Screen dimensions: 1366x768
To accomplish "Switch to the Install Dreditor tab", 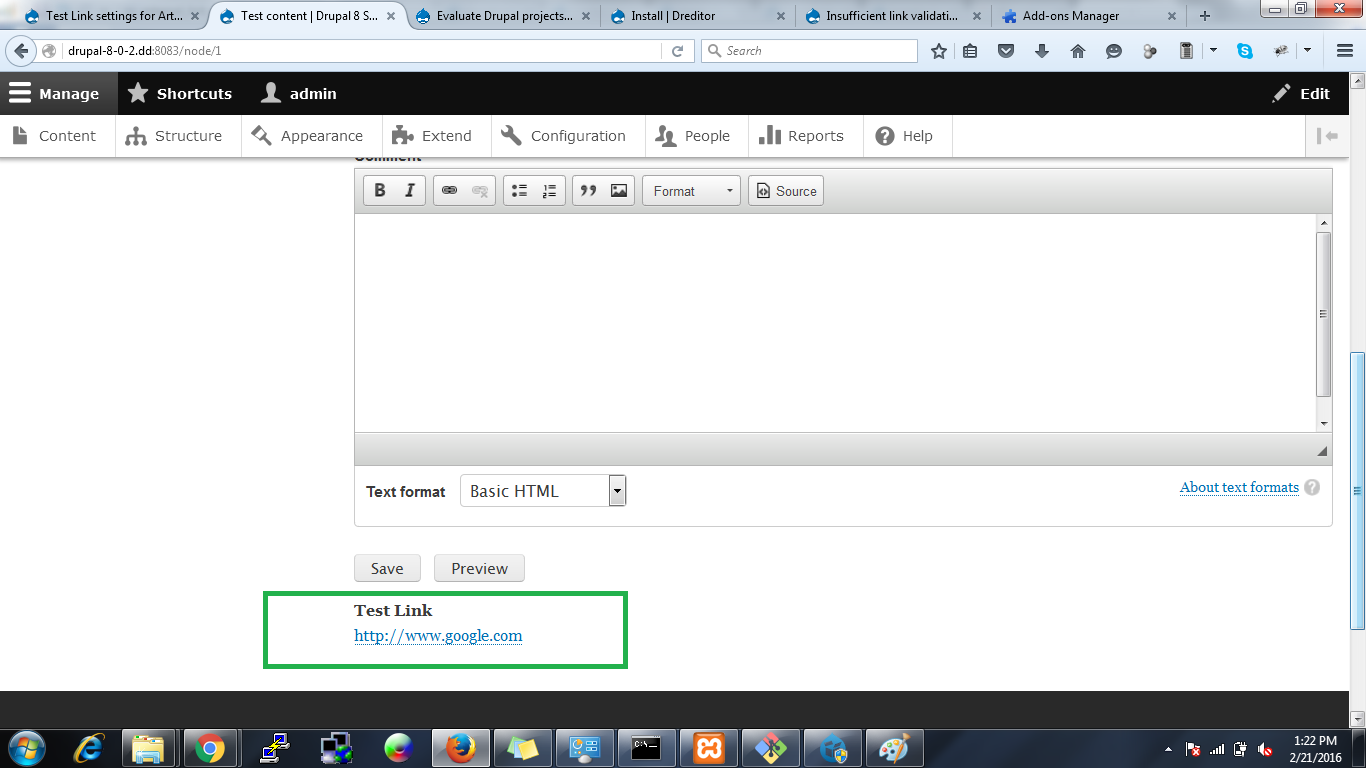I will tap(688, 15).
